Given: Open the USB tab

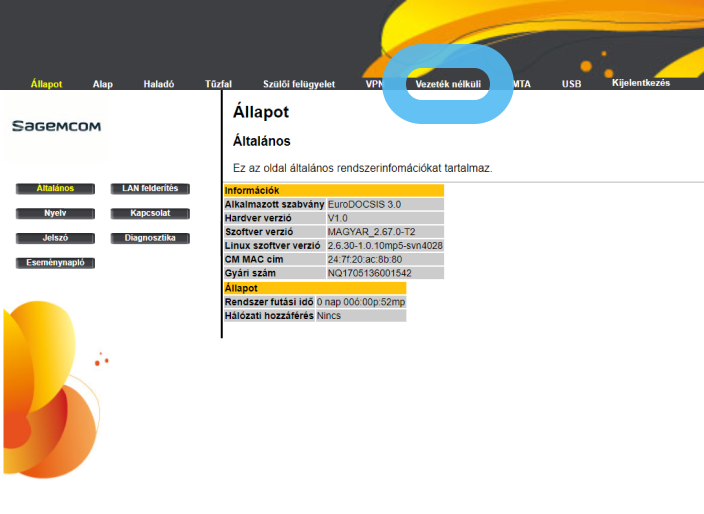Looking at the screenshot, I should pos(571,85).
